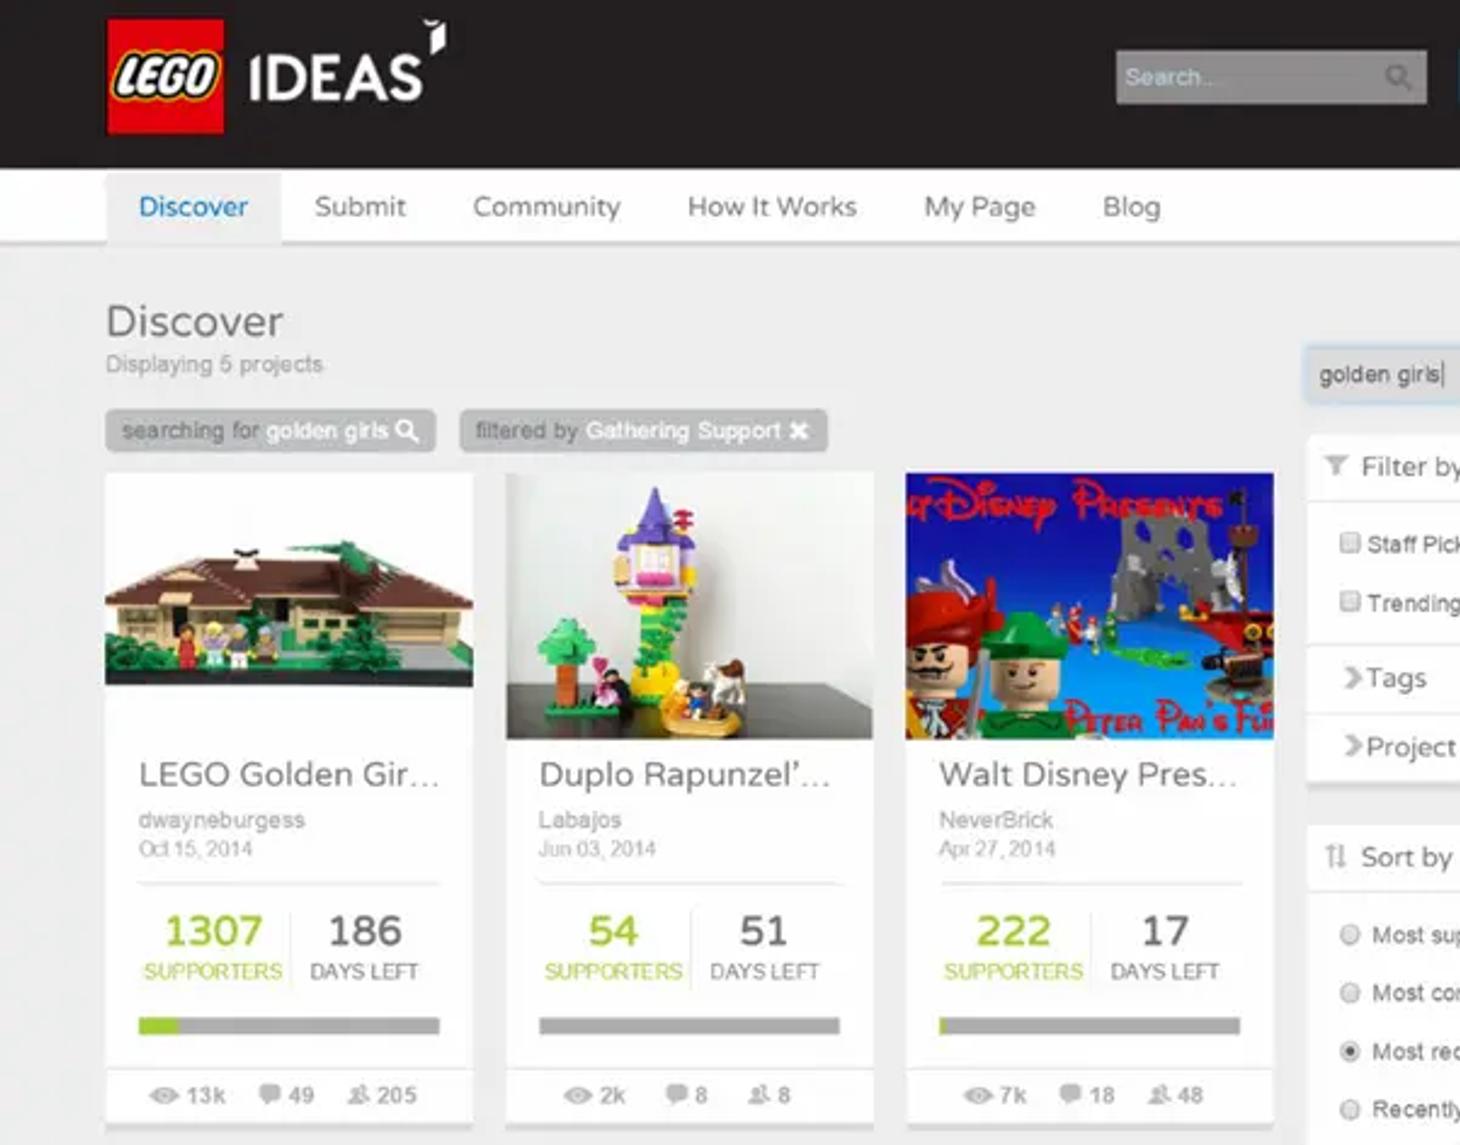The width and height of the screenshot is (1460, 1145).
Task: Click the magnifier icon in the header search box
Action: pos(1398,77)
